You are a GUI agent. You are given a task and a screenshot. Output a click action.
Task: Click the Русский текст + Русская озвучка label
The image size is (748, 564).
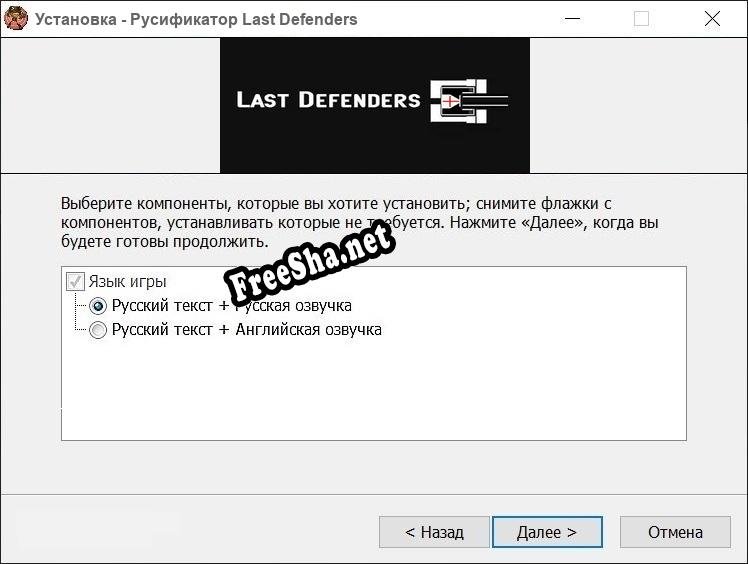(232, 305)
